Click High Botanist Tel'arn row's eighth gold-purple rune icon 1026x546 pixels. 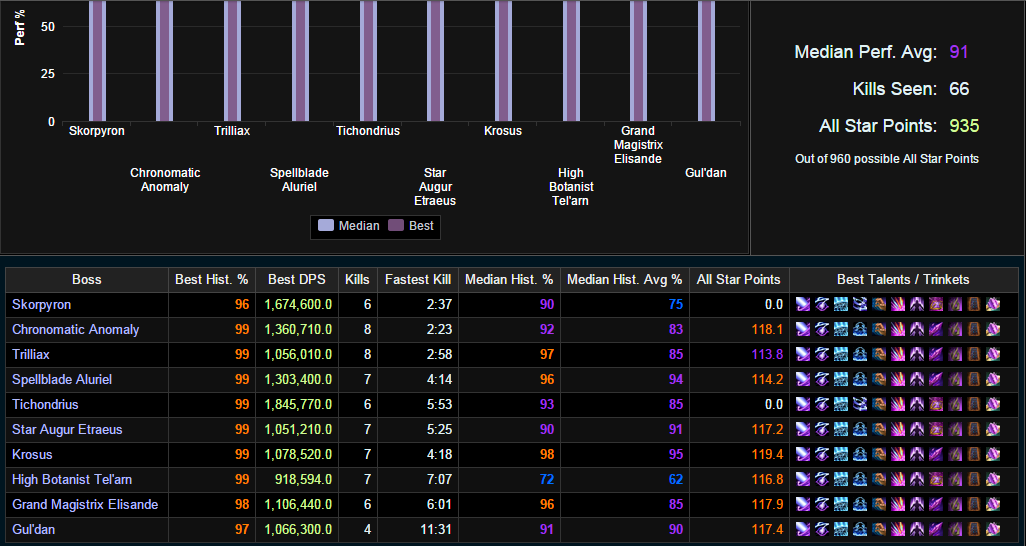[x=936, y=479]
